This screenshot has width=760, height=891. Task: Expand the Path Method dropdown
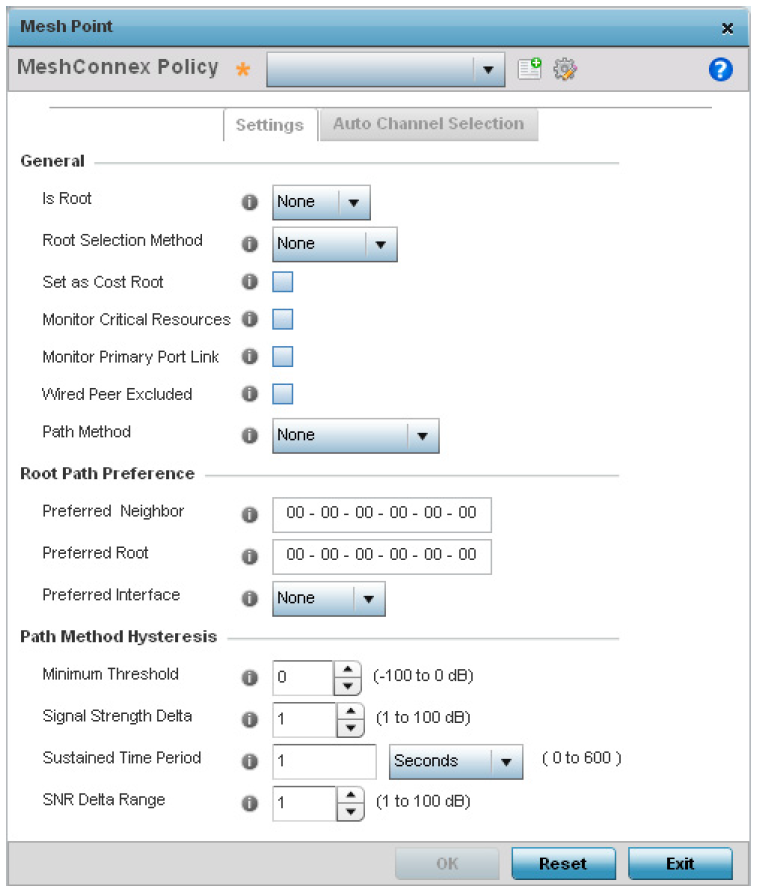356,435
